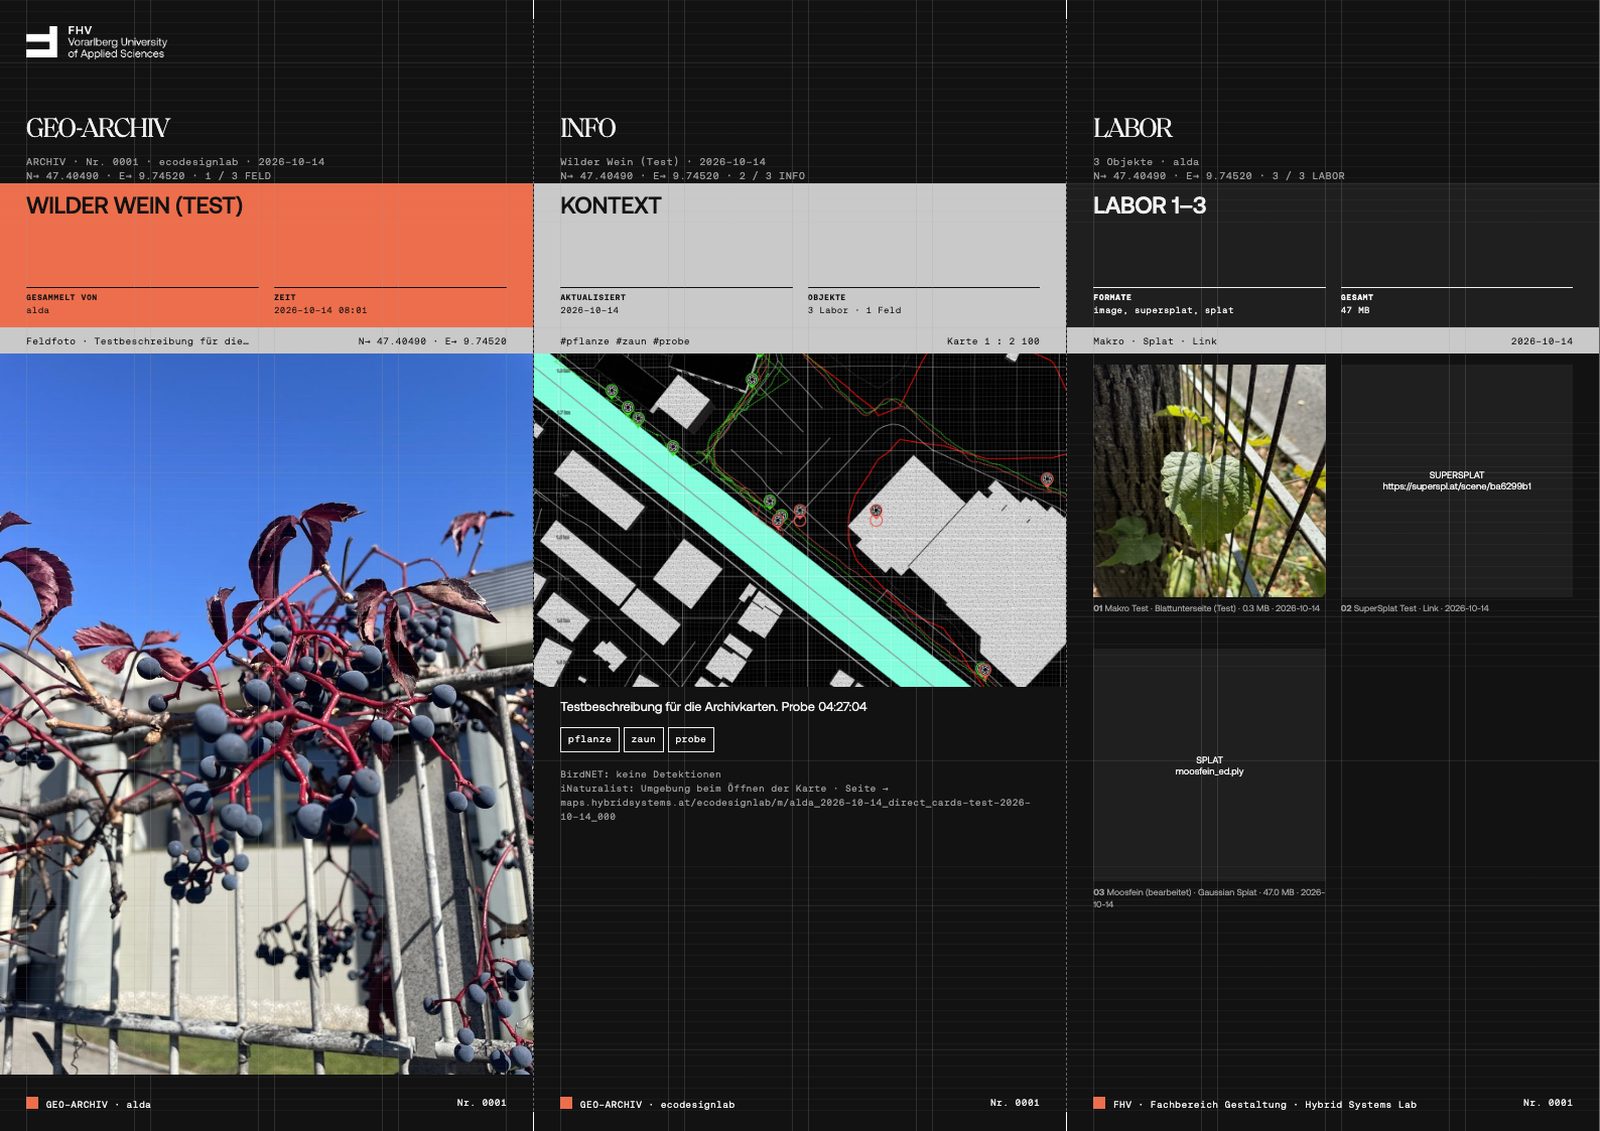Open the wild grape field photo
This screenshot has height=1131, width=1600.
pos(266,714)
